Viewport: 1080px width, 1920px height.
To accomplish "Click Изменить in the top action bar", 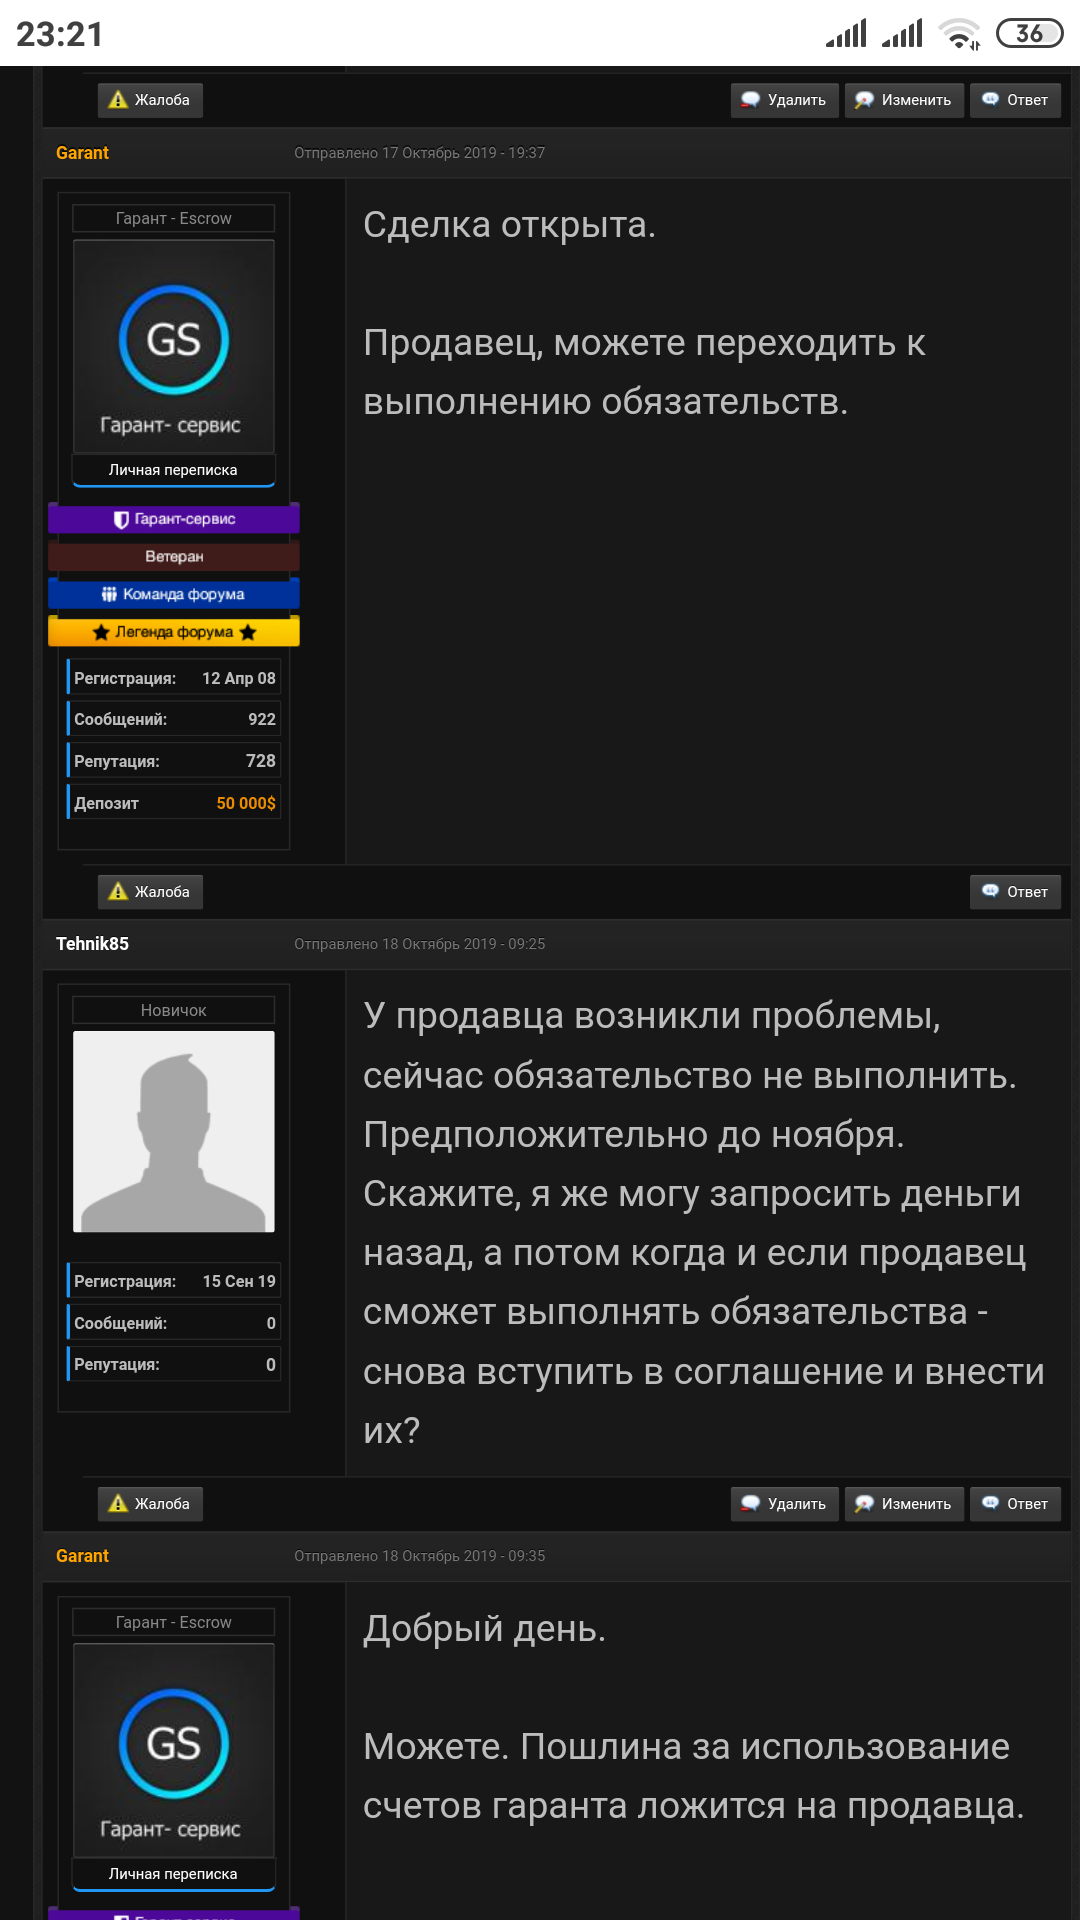I will (904, 100).
